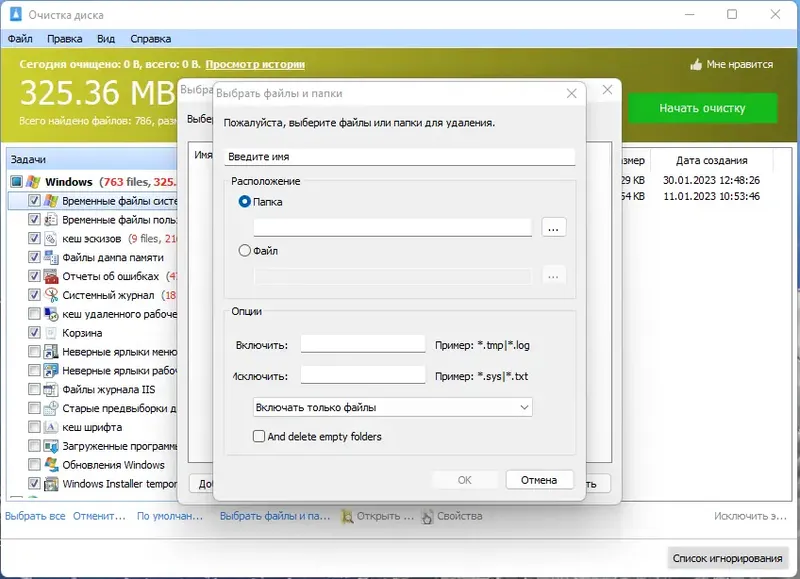Click the memory dump files icon (Файлы дампа памяти)
The height and width of the screenshot is (579, 800).
(51, 257)
